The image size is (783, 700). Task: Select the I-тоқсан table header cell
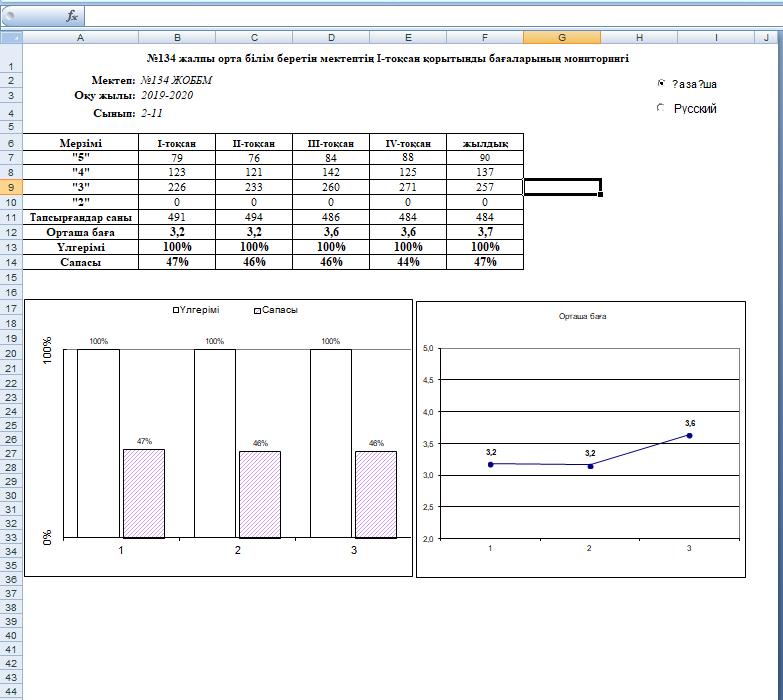[177, 143]
